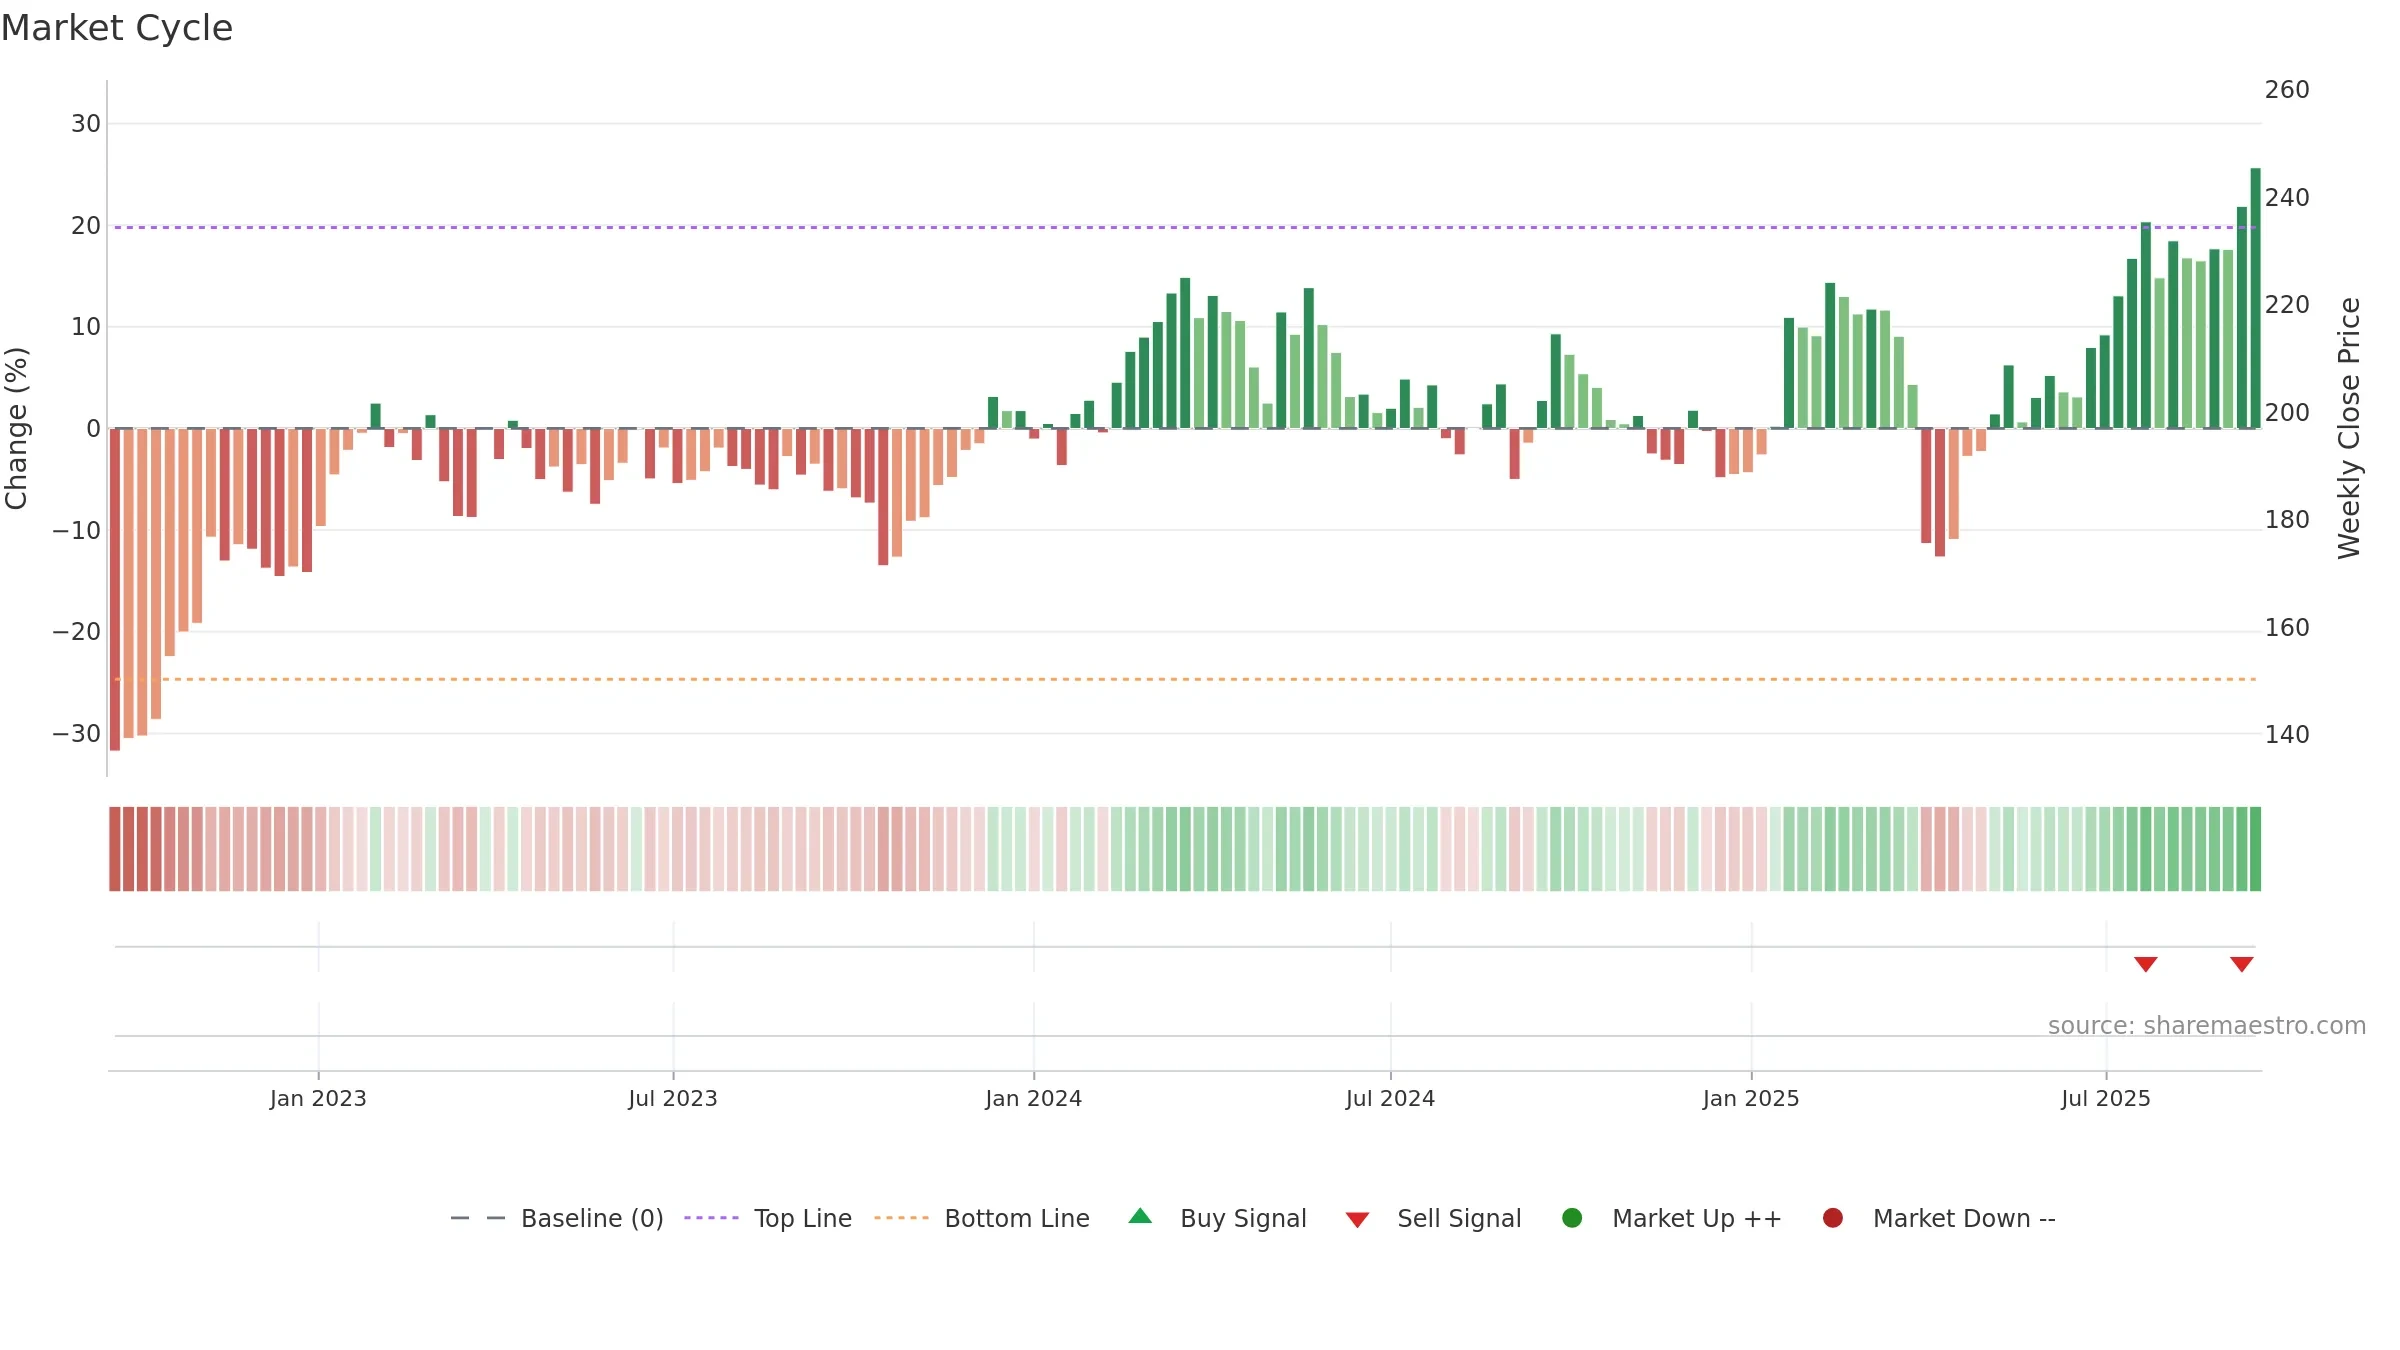The image size is (2400, 1350).
Task: Click the Weekly Close Price axis title
Action: pos(2349,428)
